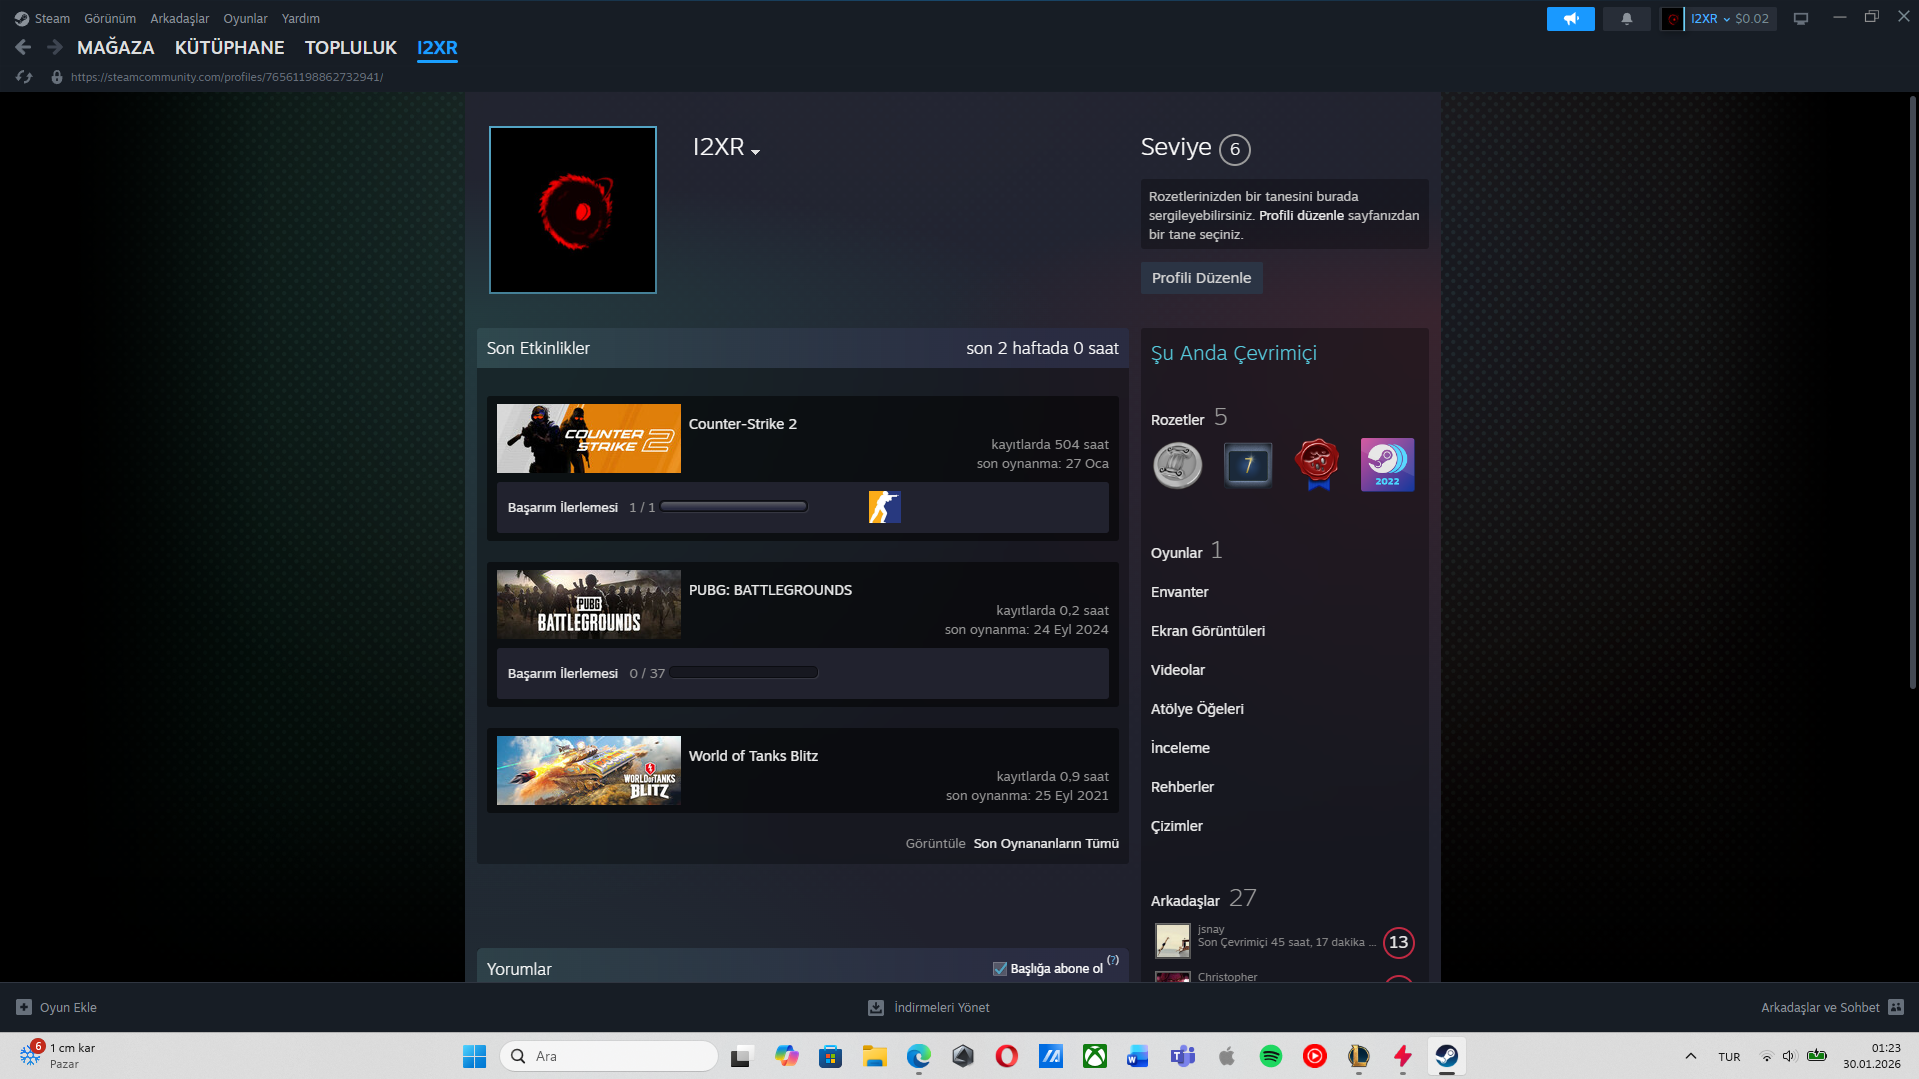Show hidden system tray icons chevron

click(1691, 1056)
